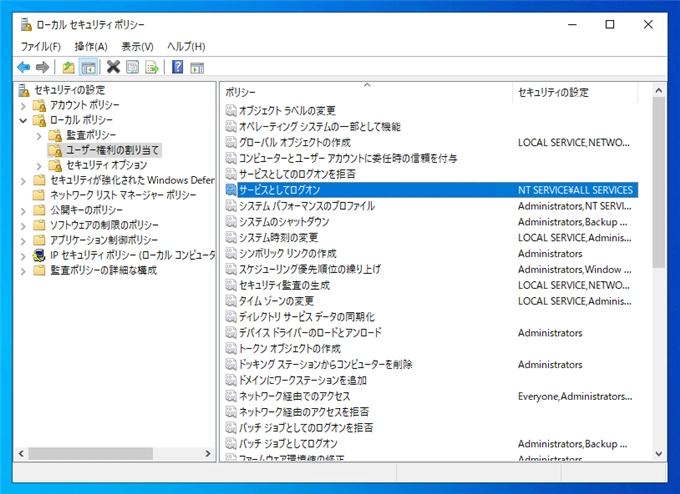Expand the セキュリティ オプション node
The width and height of the screenshot is (680, 494).
pyautogui.click(x=39, y=166)
